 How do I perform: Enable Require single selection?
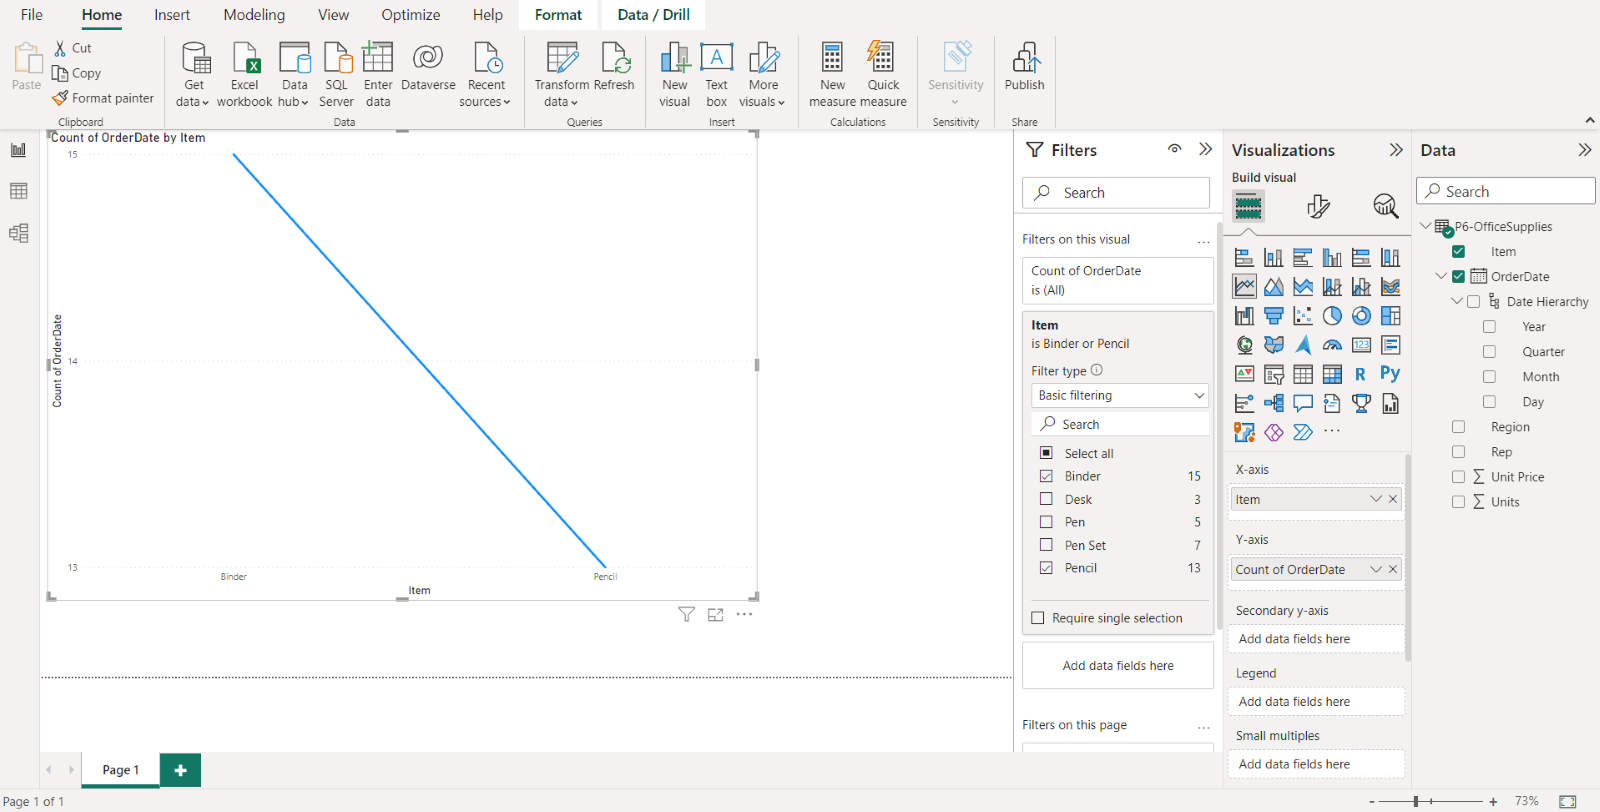tap(1038, 618)
